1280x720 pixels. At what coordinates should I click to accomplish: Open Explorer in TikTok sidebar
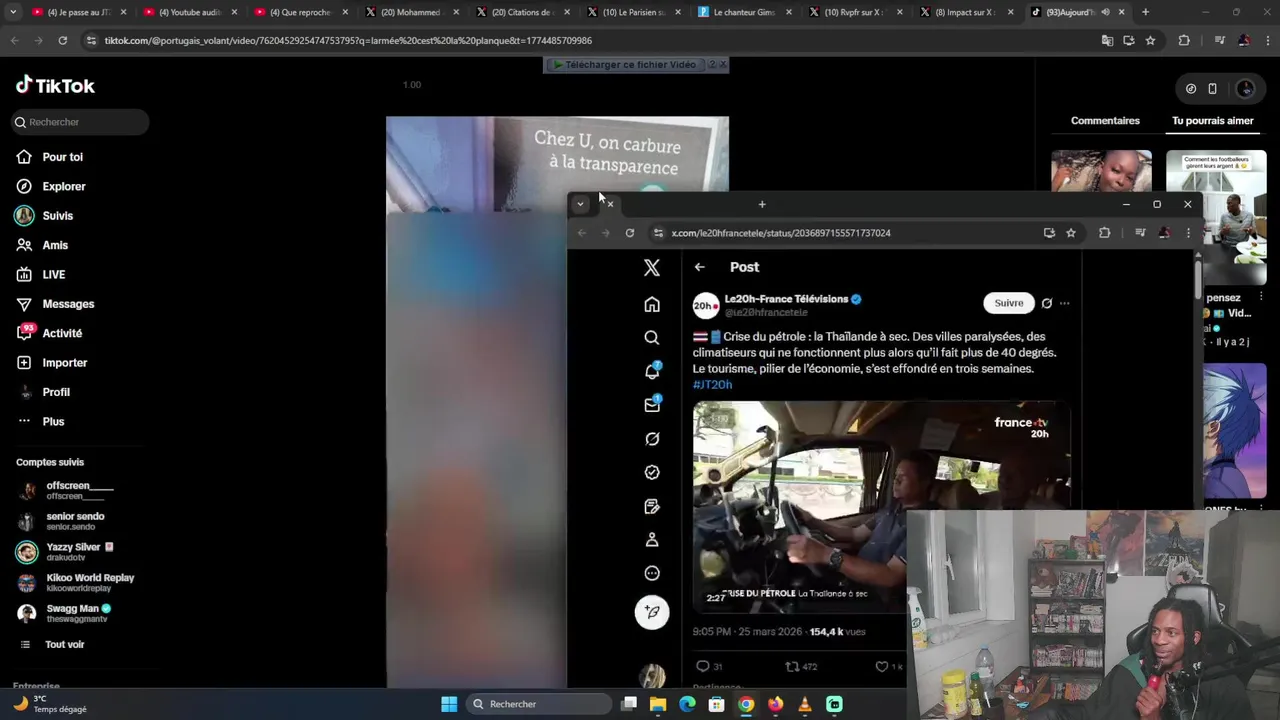[64, 186]
